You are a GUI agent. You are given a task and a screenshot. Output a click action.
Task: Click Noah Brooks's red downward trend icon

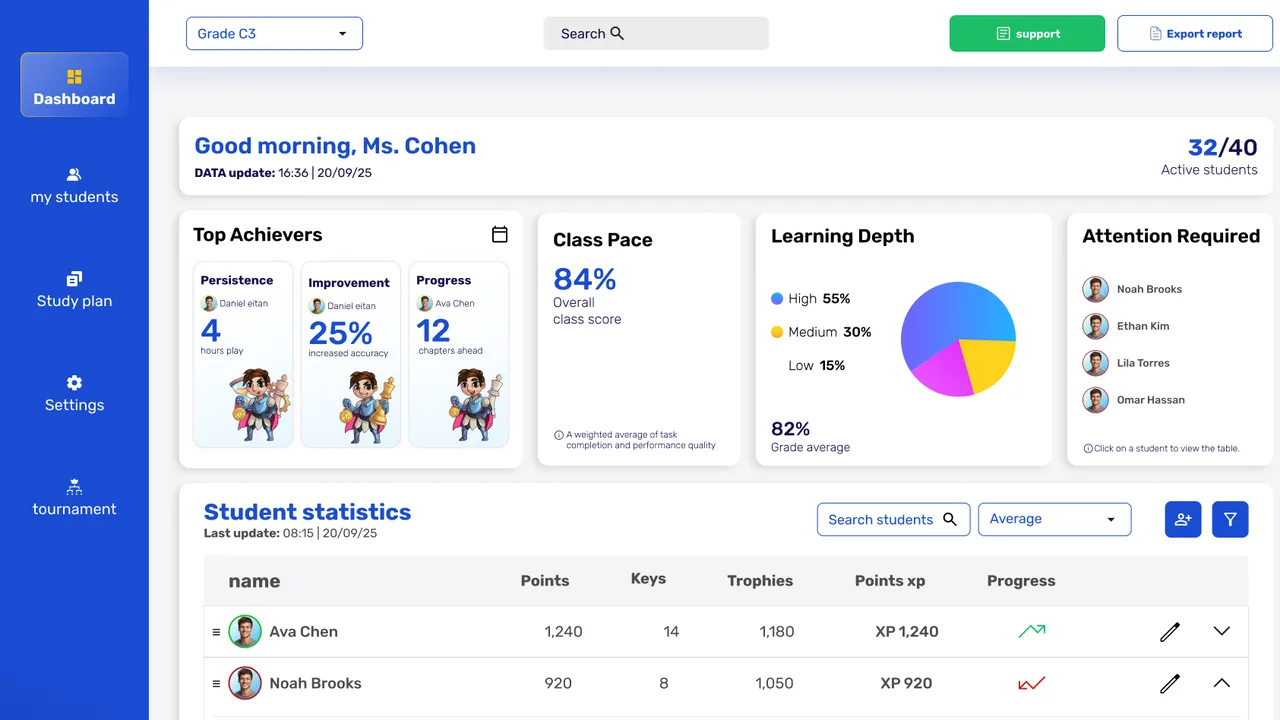tap(1031, 684)
